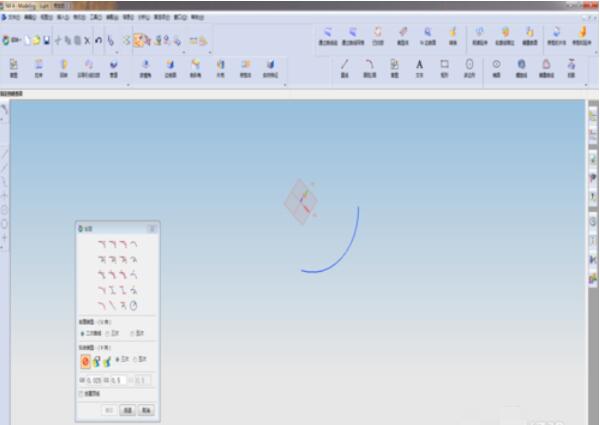The height and width of the screenshot is (425, 600).
Task: Click the last button in the dialog
Action: (x=145, y=410)
